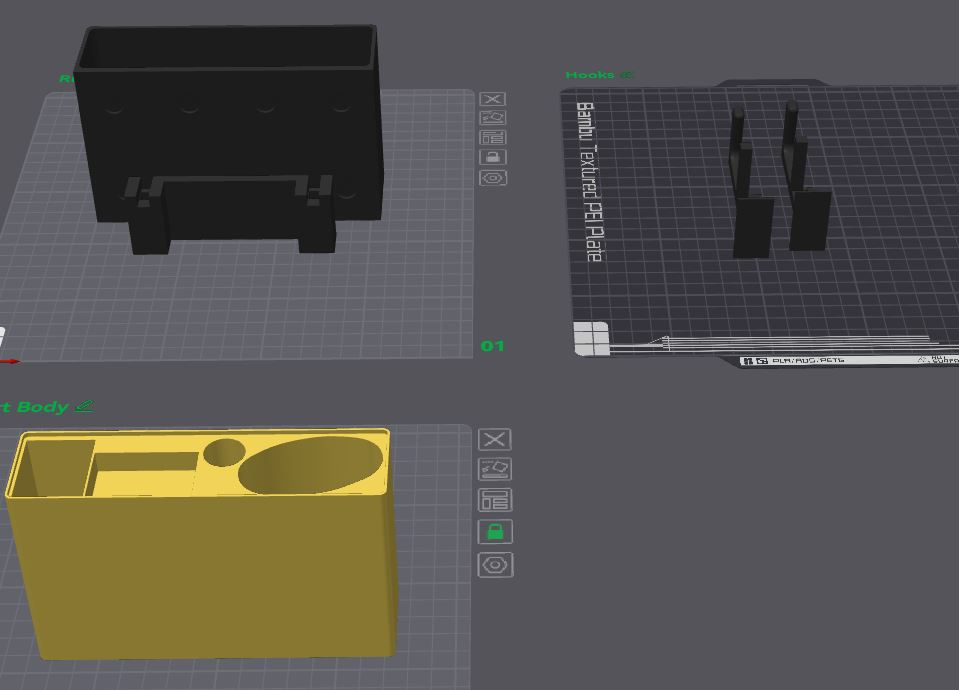Select the Hooks plate name label

point(590,75)
